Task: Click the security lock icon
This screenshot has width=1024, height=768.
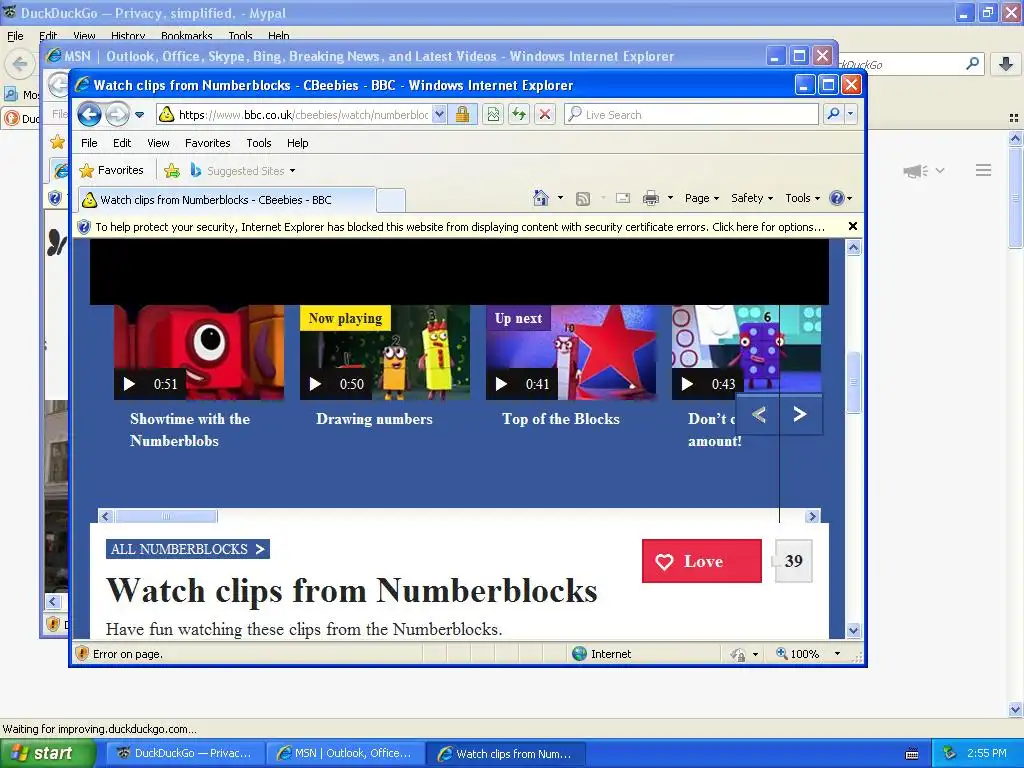Action: point(462,115)
